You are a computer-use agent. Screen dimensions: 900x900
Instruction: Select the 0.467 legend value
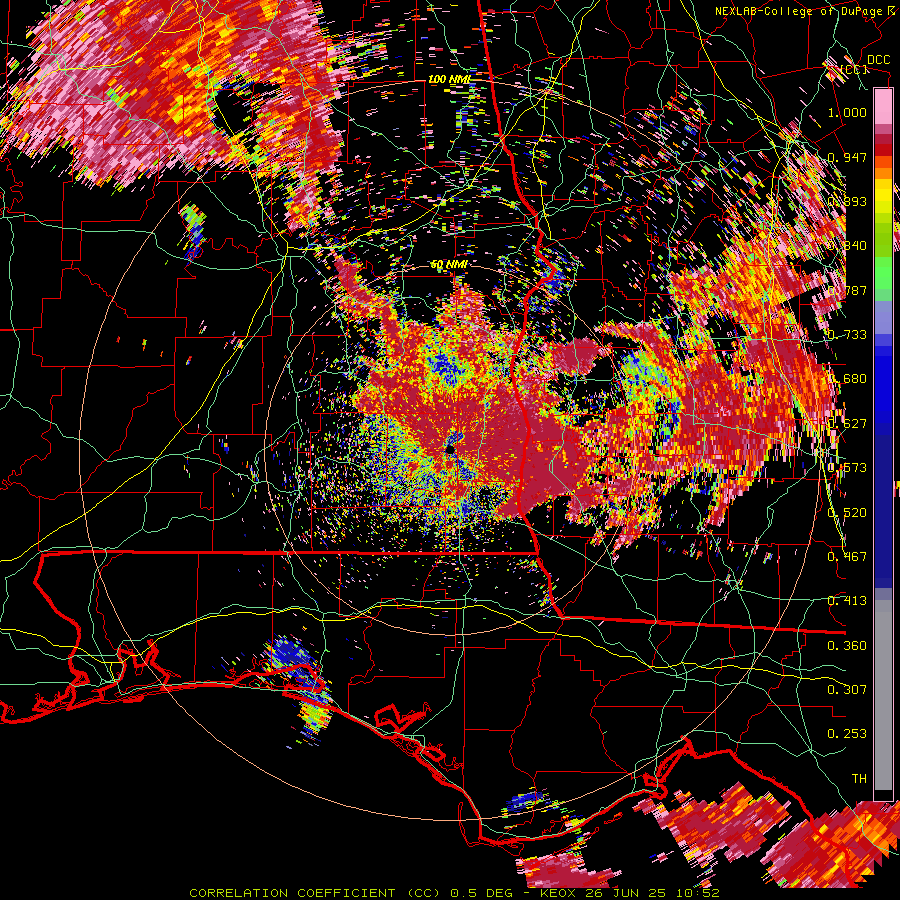[847, 556]
